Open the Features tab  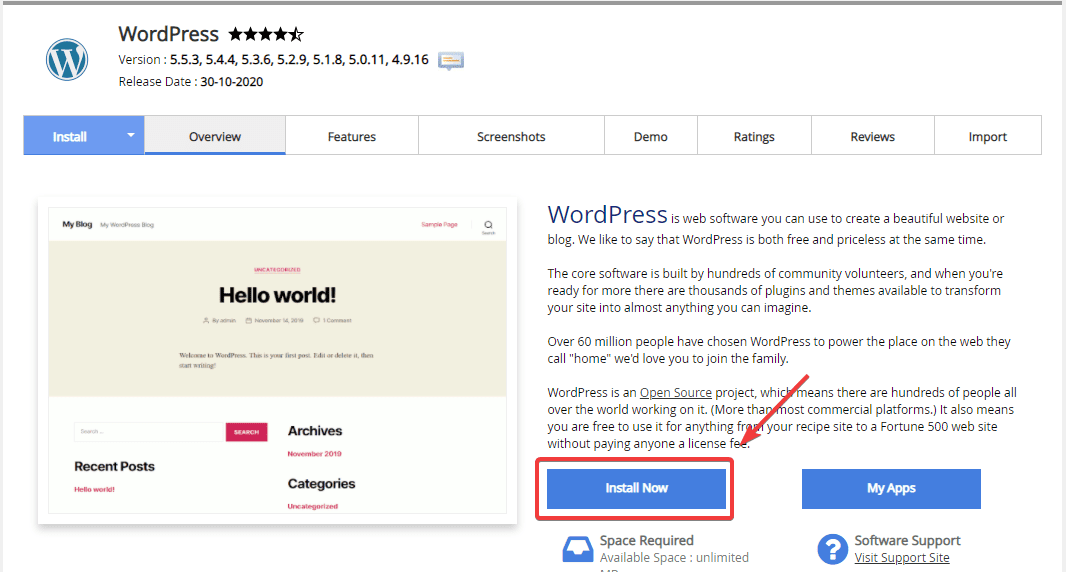pyautogui.click(x=352, y=137)
